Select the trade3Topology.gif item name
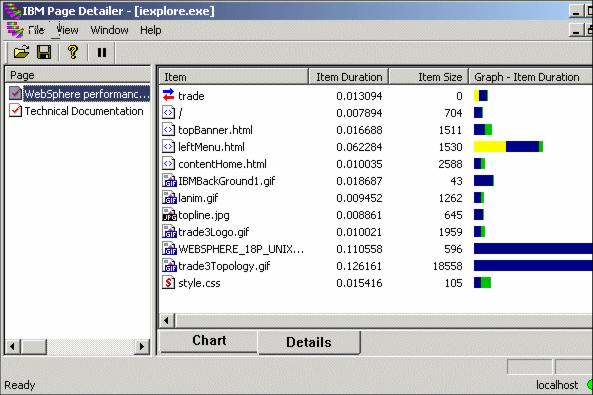 point(224,266)
